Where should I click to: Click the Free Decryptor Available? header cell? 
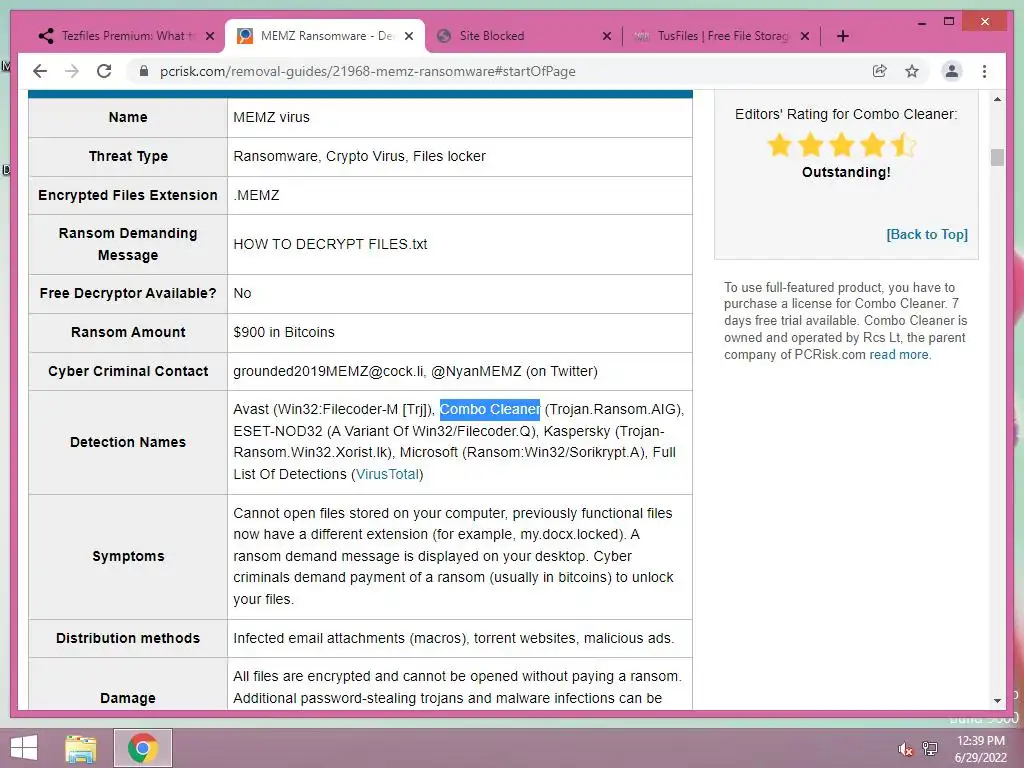(x=128, y=293)
